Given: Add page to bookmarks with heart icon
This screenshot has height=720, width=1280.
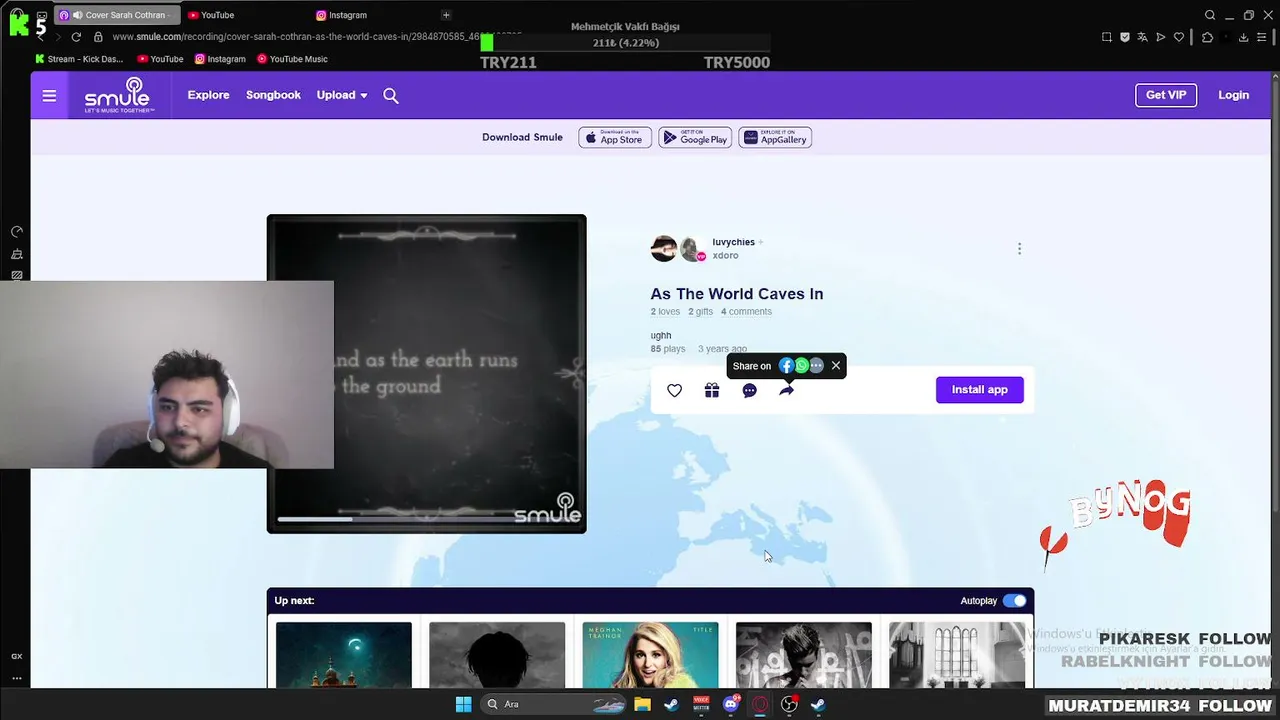Looking at the screenshot, I should coord(1179,37).
